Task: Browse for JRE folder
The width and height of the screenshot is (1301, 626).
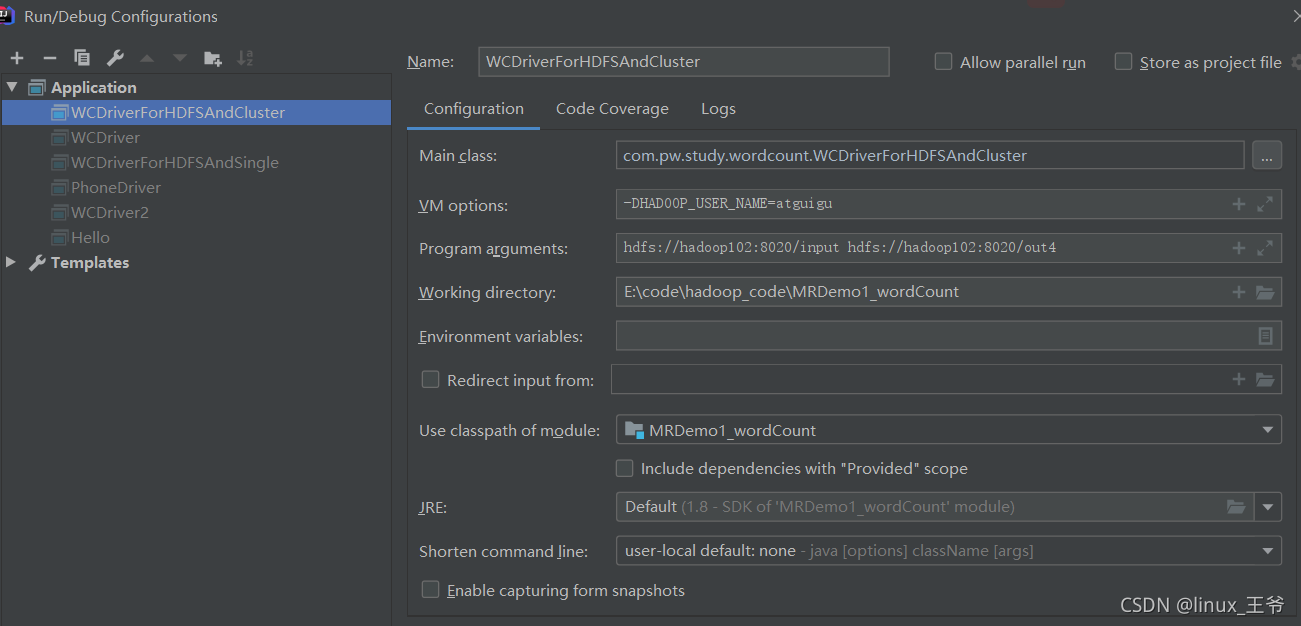Action: point(1237,507)
